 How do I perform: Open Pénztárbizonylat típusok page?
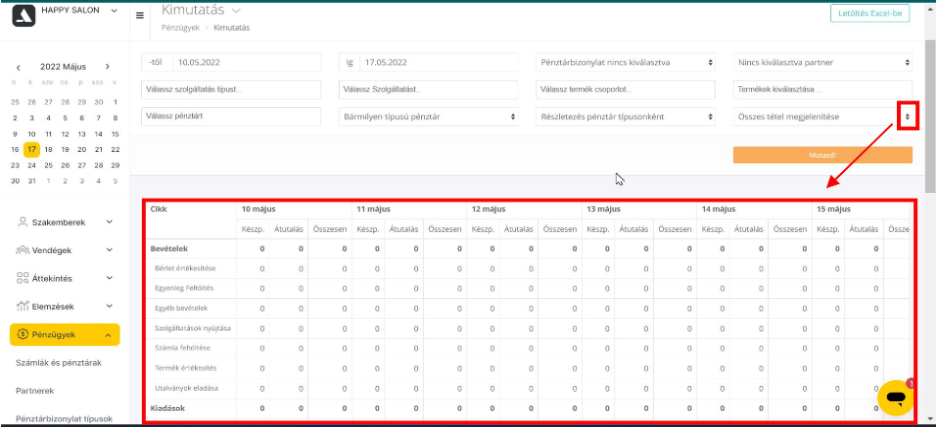pos(64,419)
